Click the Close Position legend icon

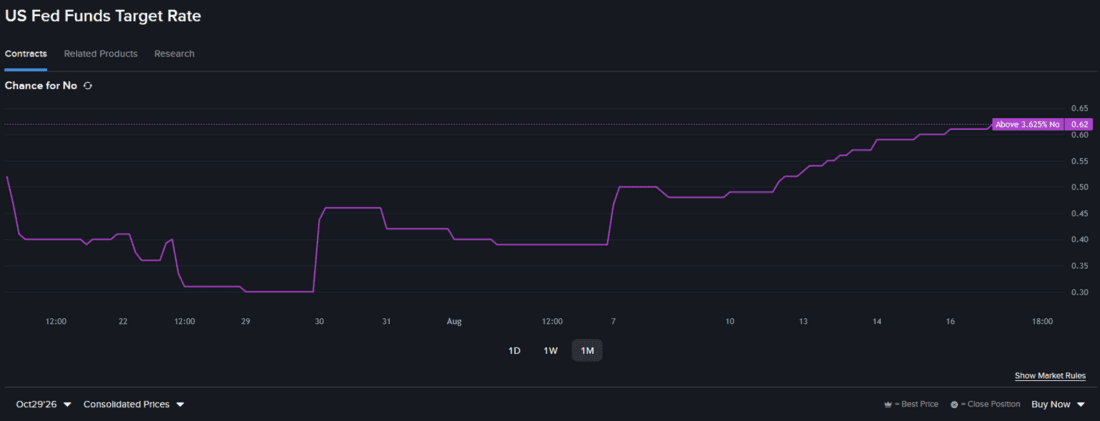(x=954, y=405)
